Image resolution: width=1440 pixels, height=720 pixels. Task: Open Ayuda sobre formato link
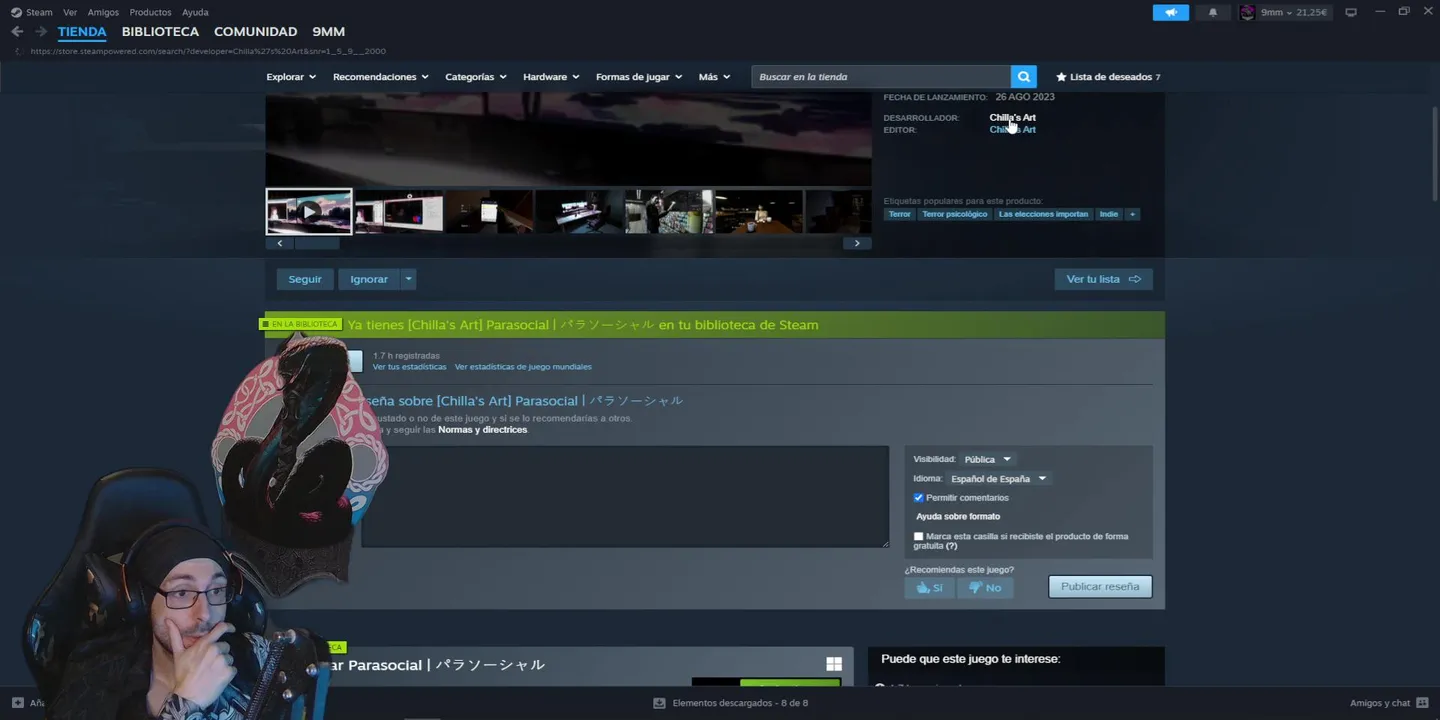pos(958,516)
